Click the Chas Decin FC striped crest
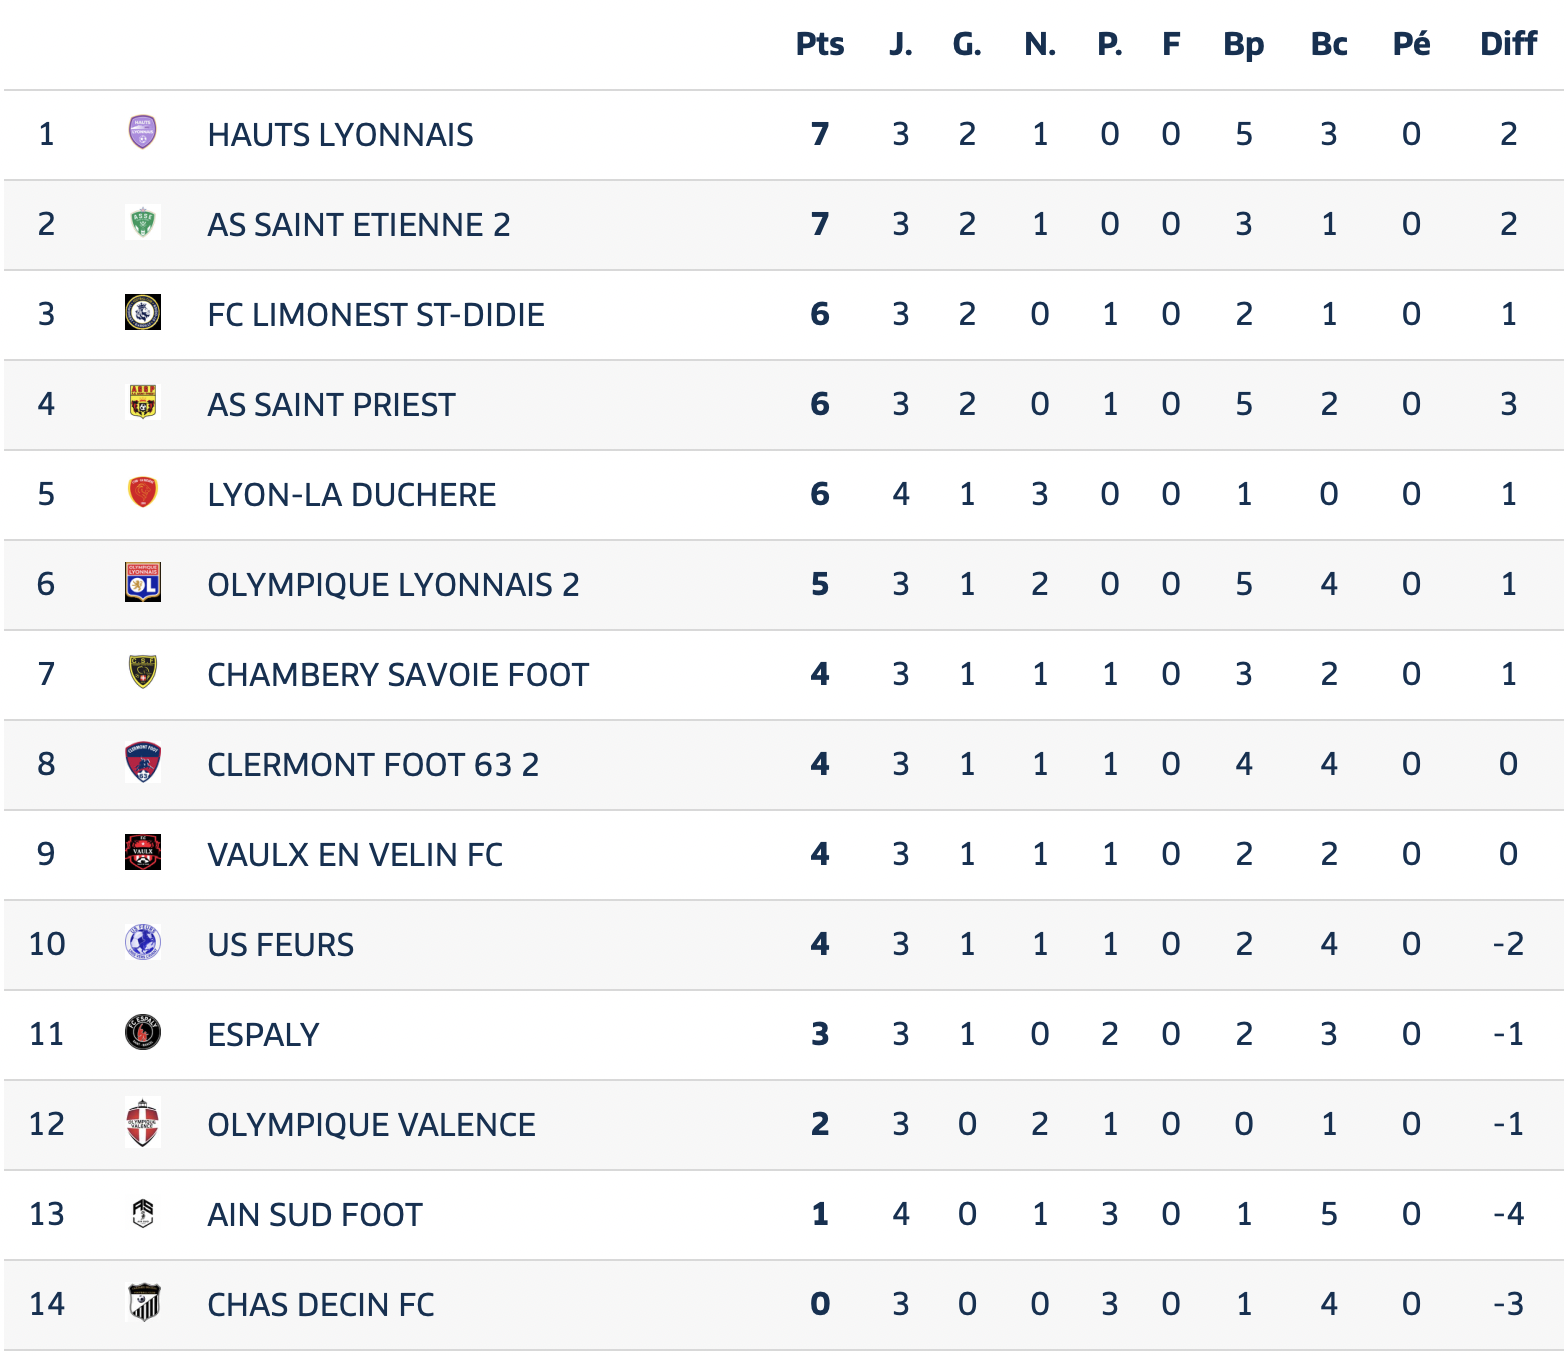The width and height of the screenshot is (1566, 1356). (x=143, y=1303)
